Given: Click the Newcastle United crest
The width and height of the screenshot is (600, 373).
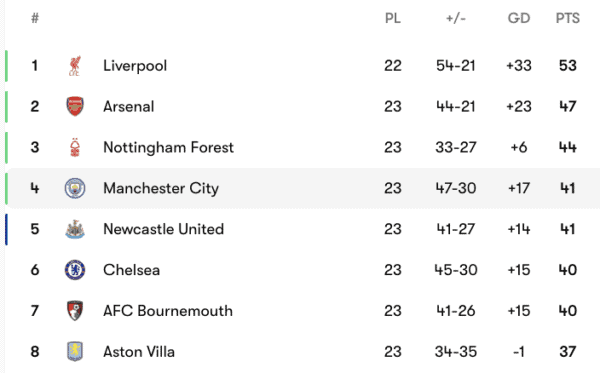Looking at the screenshot, I should (x=75, y=229).
